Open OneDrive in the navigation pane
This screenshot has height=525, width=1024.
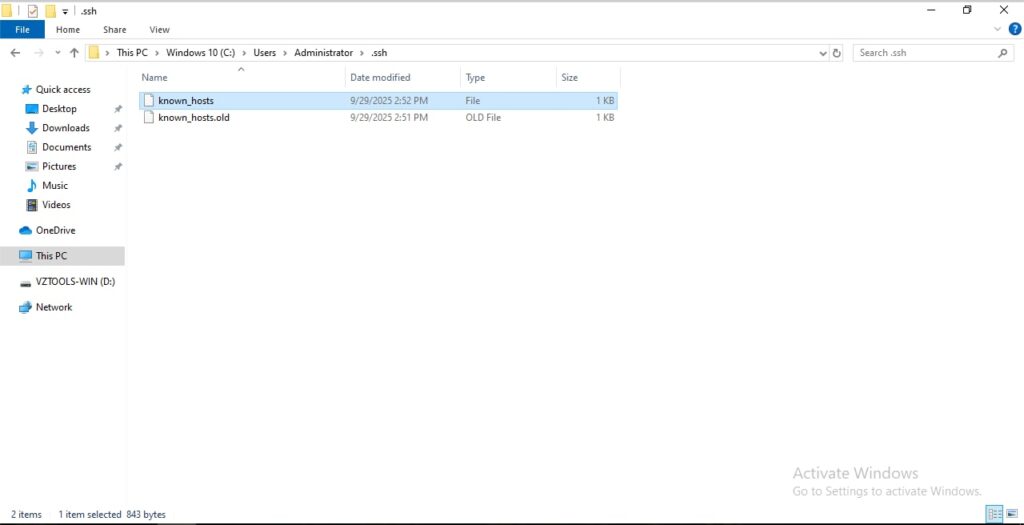point(55,230)
